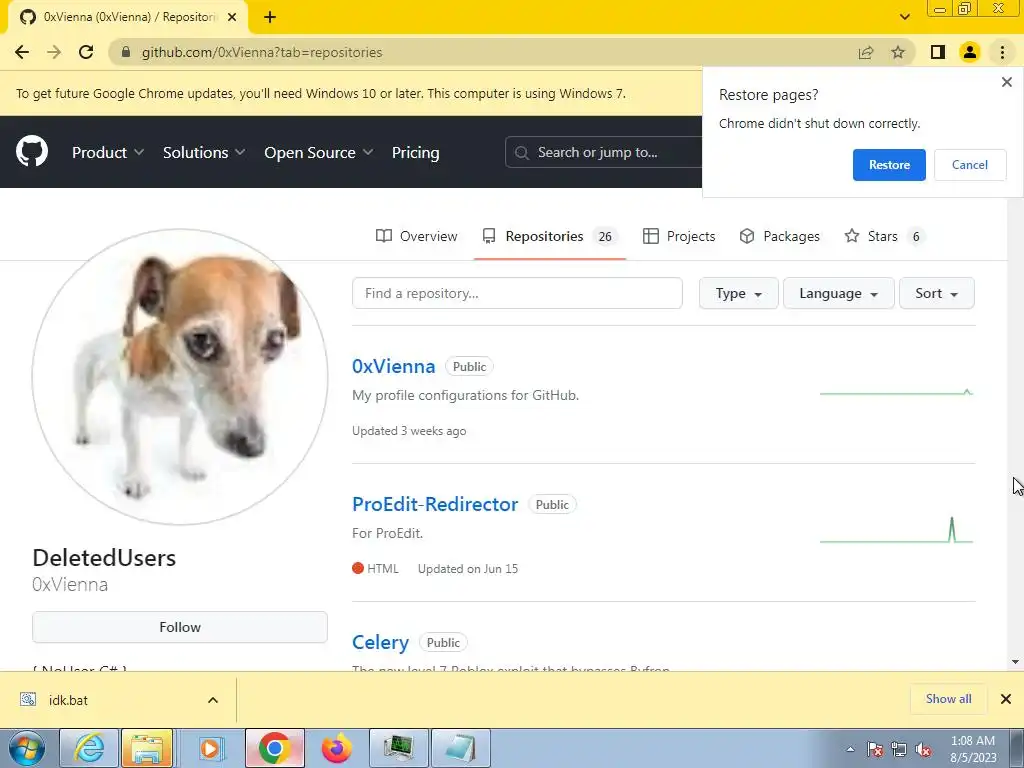Click the browser forward arrow
The width and height of the screenshot is (1024, 768).
[x=54, y=52]
